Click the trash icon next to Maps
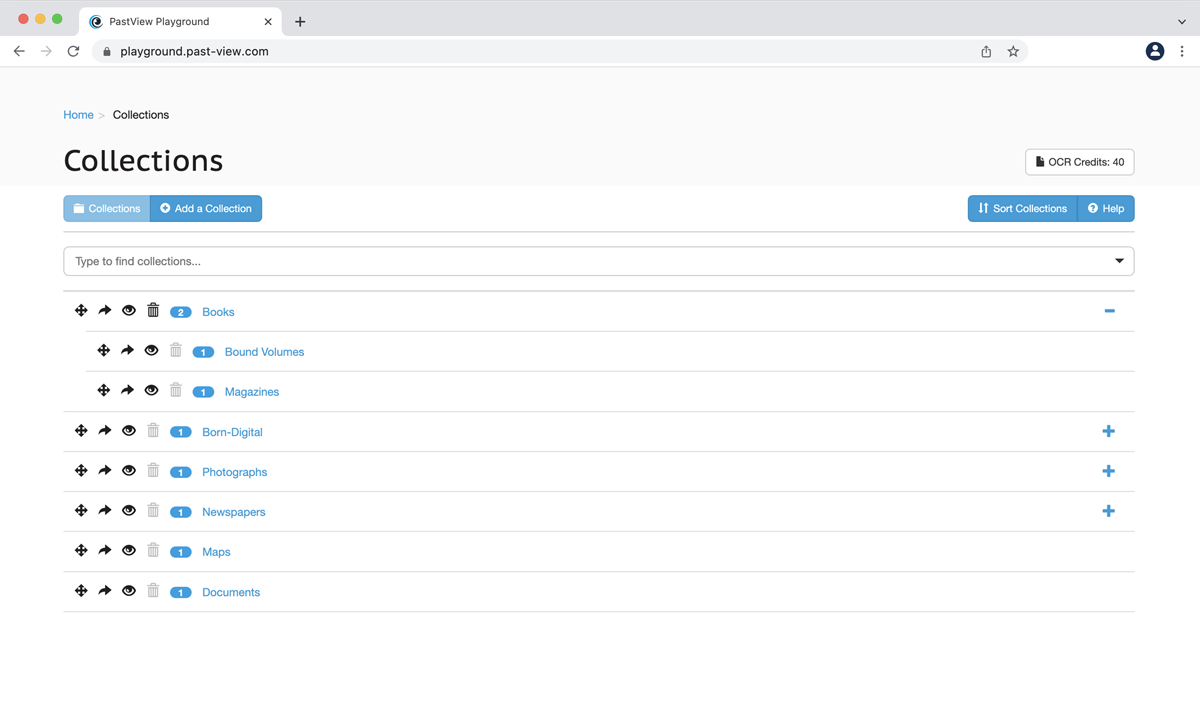The height and width of the screenshot is (716, 1200). click(153, 551)
